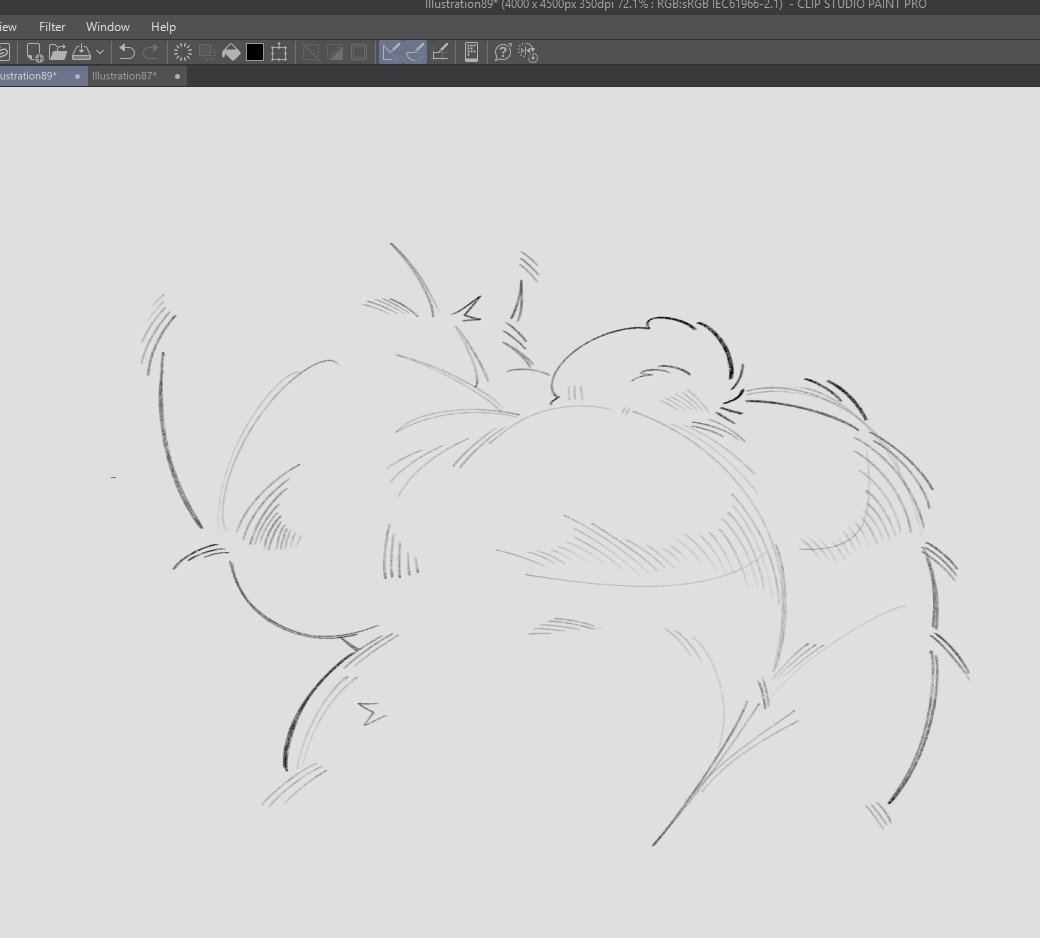This screenshot has width=1040, height=938.
Task: Expand the Save options dropdown arrow
Action: tap(100, 52)
